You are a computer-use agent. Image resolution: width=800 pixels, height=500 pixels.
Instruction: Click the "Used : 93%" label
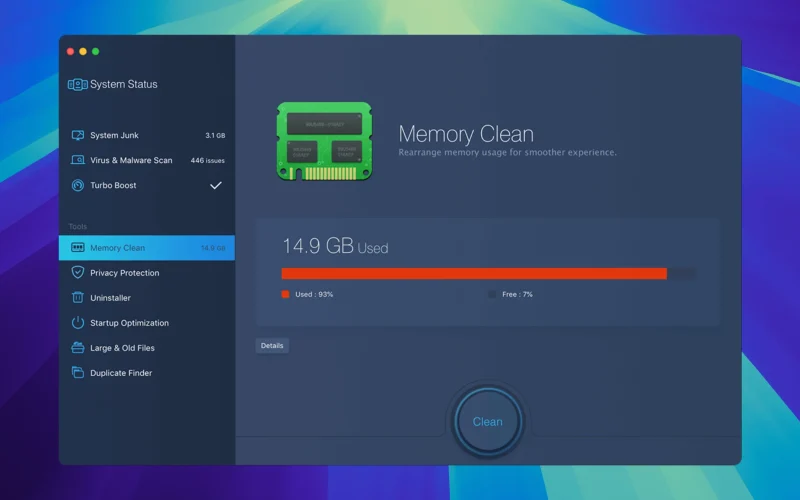click(x=314, y=294)
